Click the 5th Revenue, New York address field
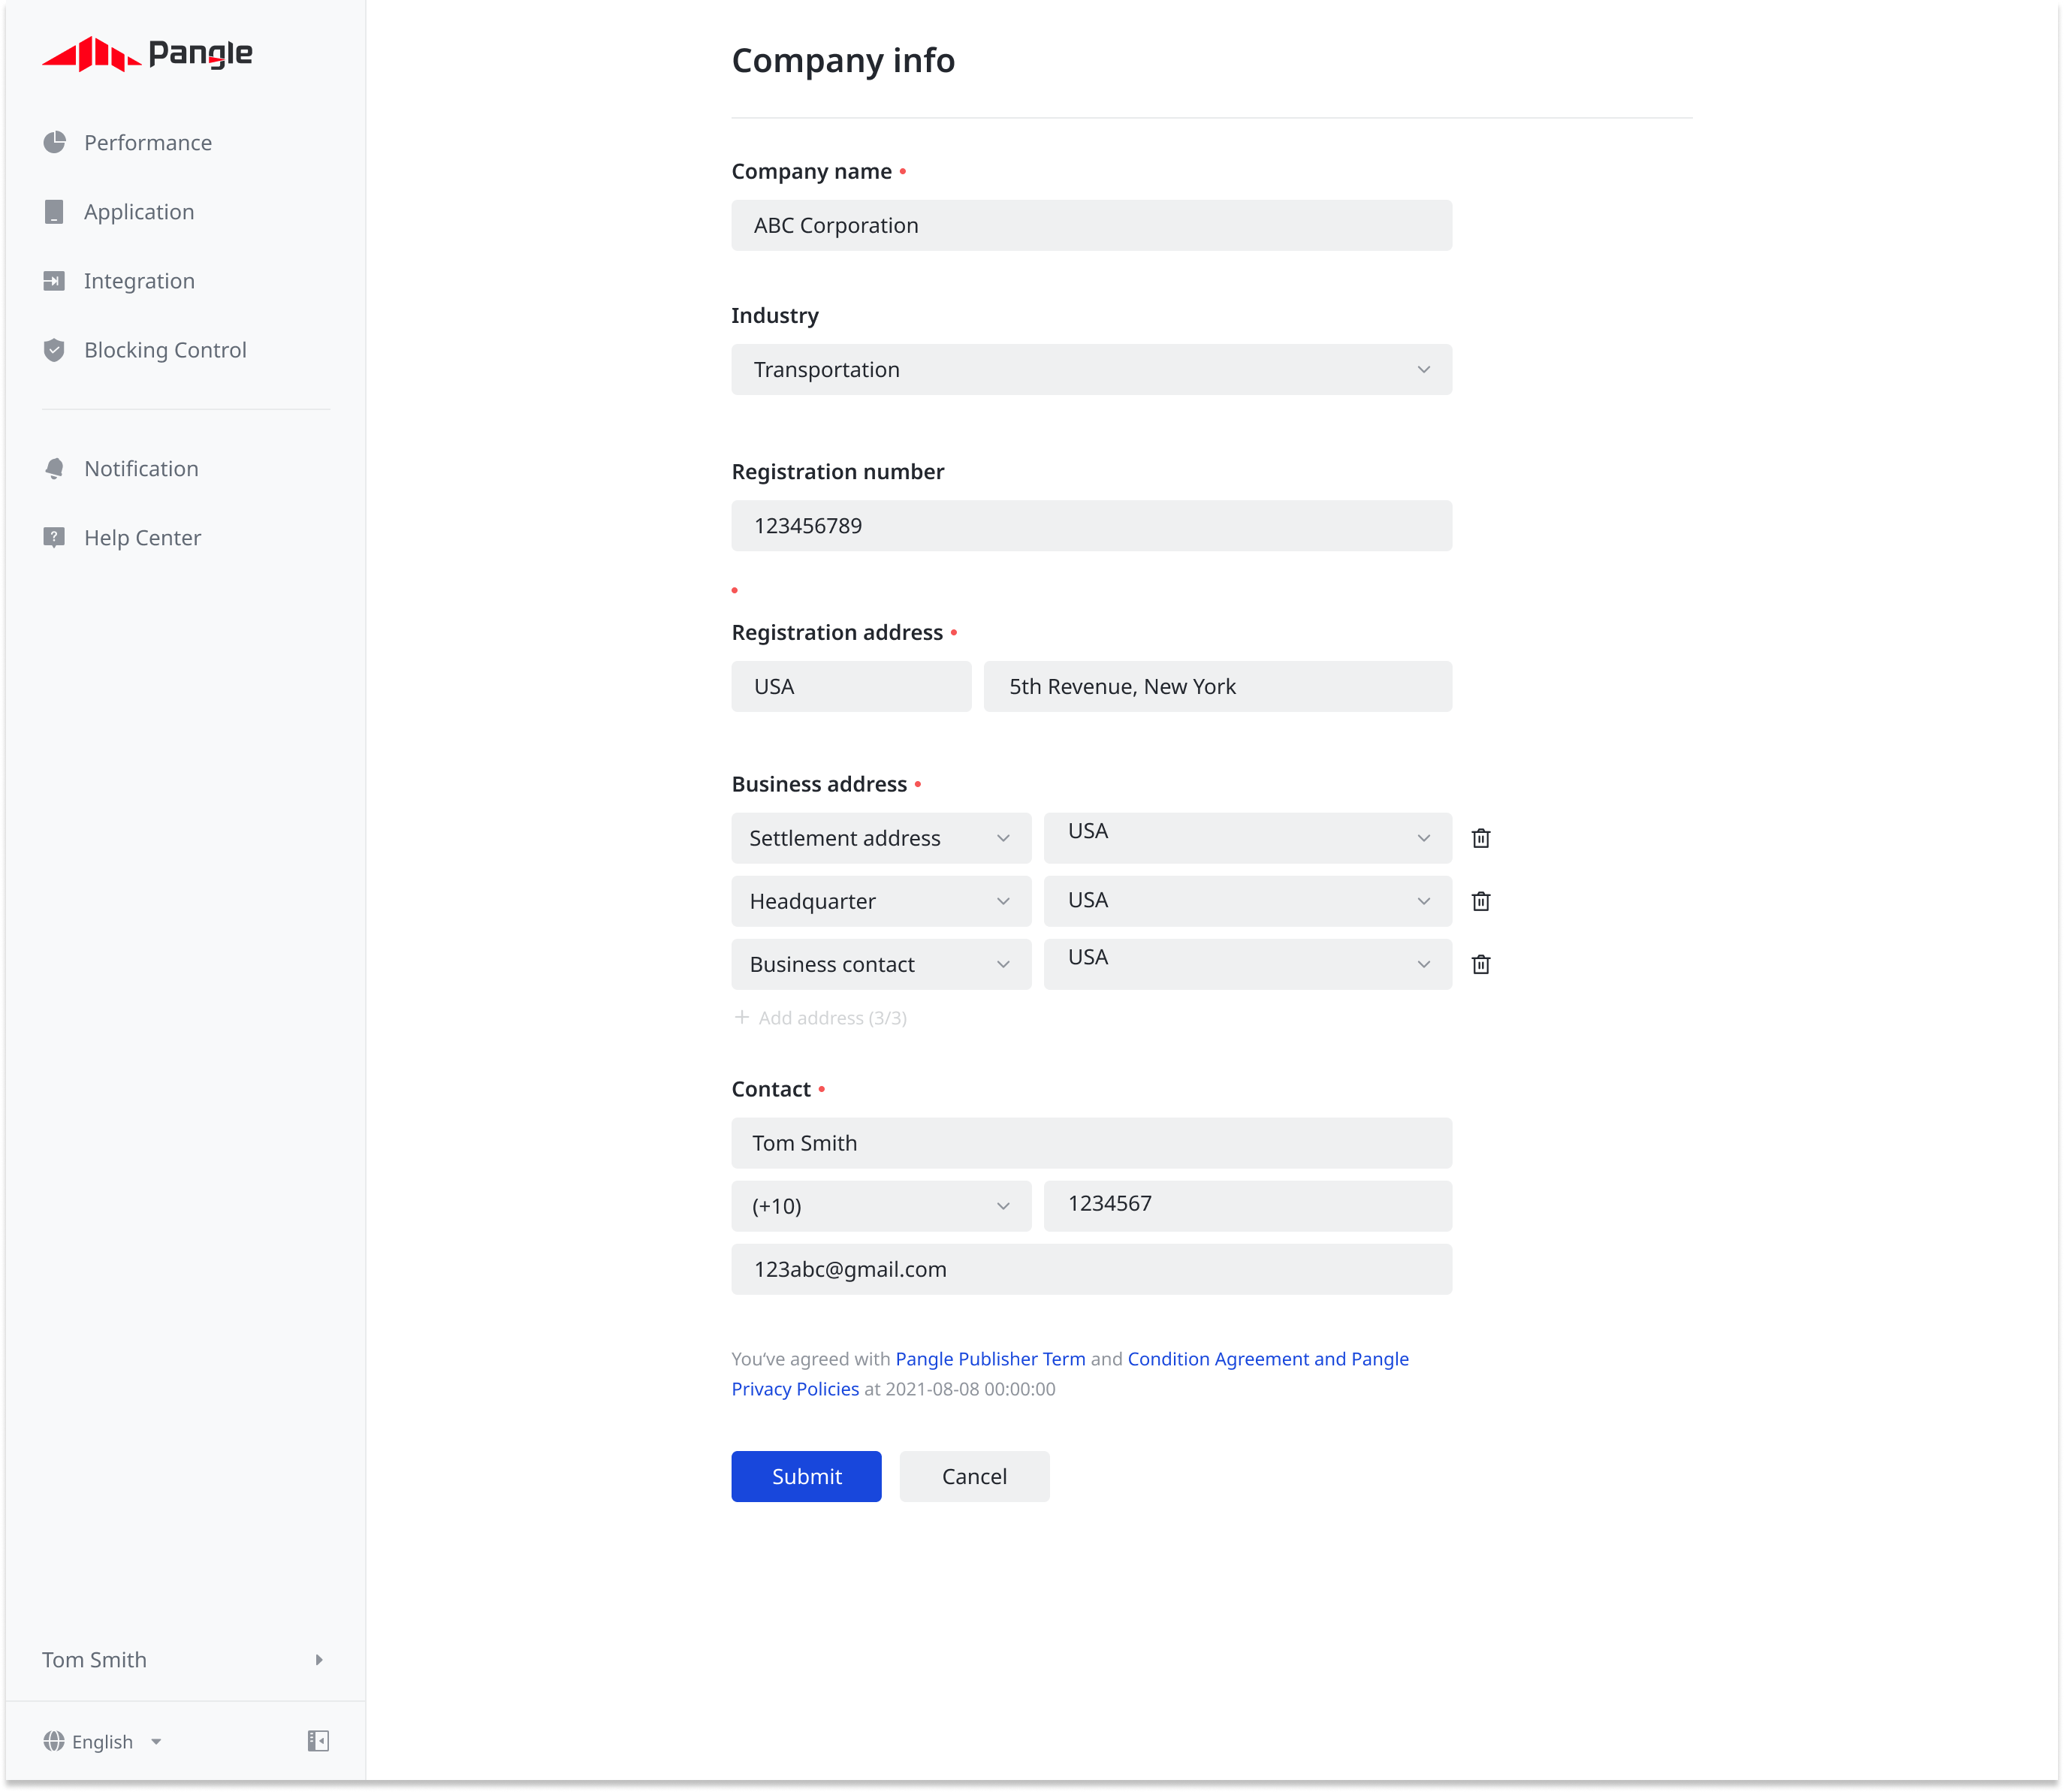Viewport: 2064px width, 1792px height. click(1217, 686)
